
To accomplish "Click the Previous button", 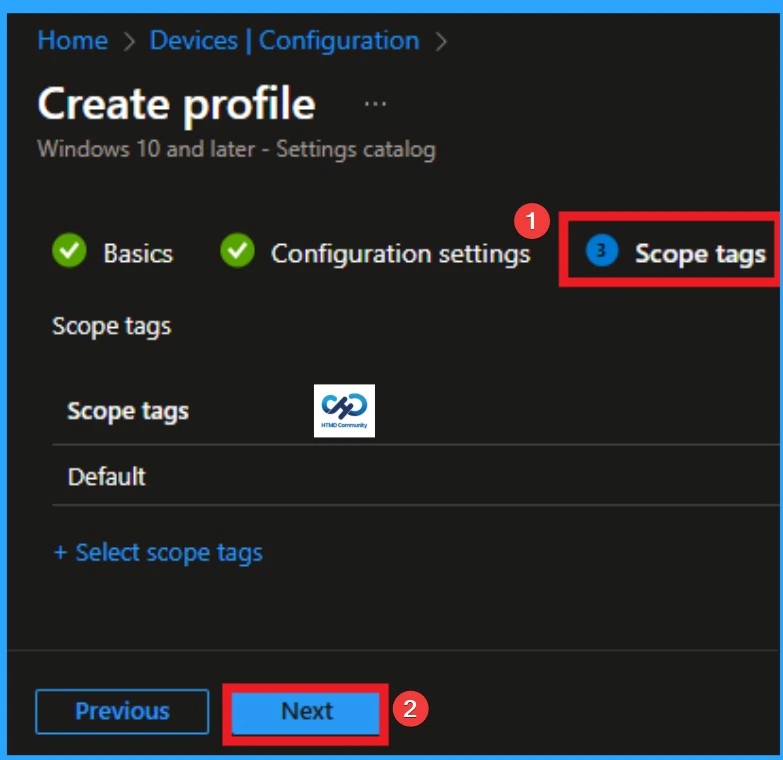I will [122, 711].
